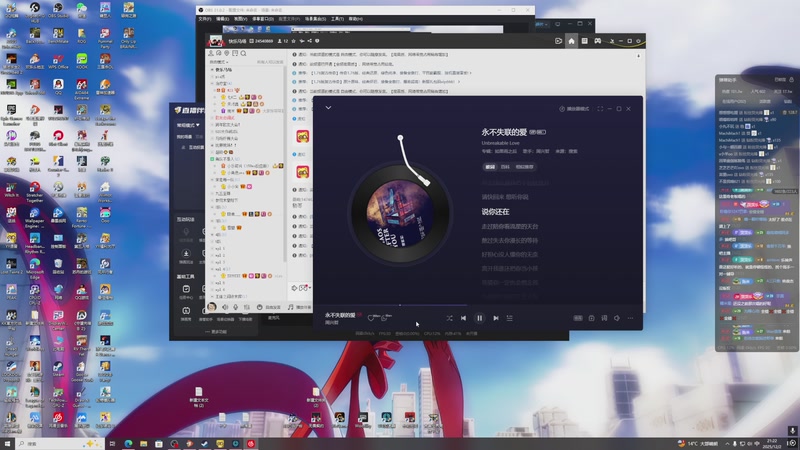800x450 pixels.
Task: Open Wallpaper Engine desktop icon
Action: (34, 217)
